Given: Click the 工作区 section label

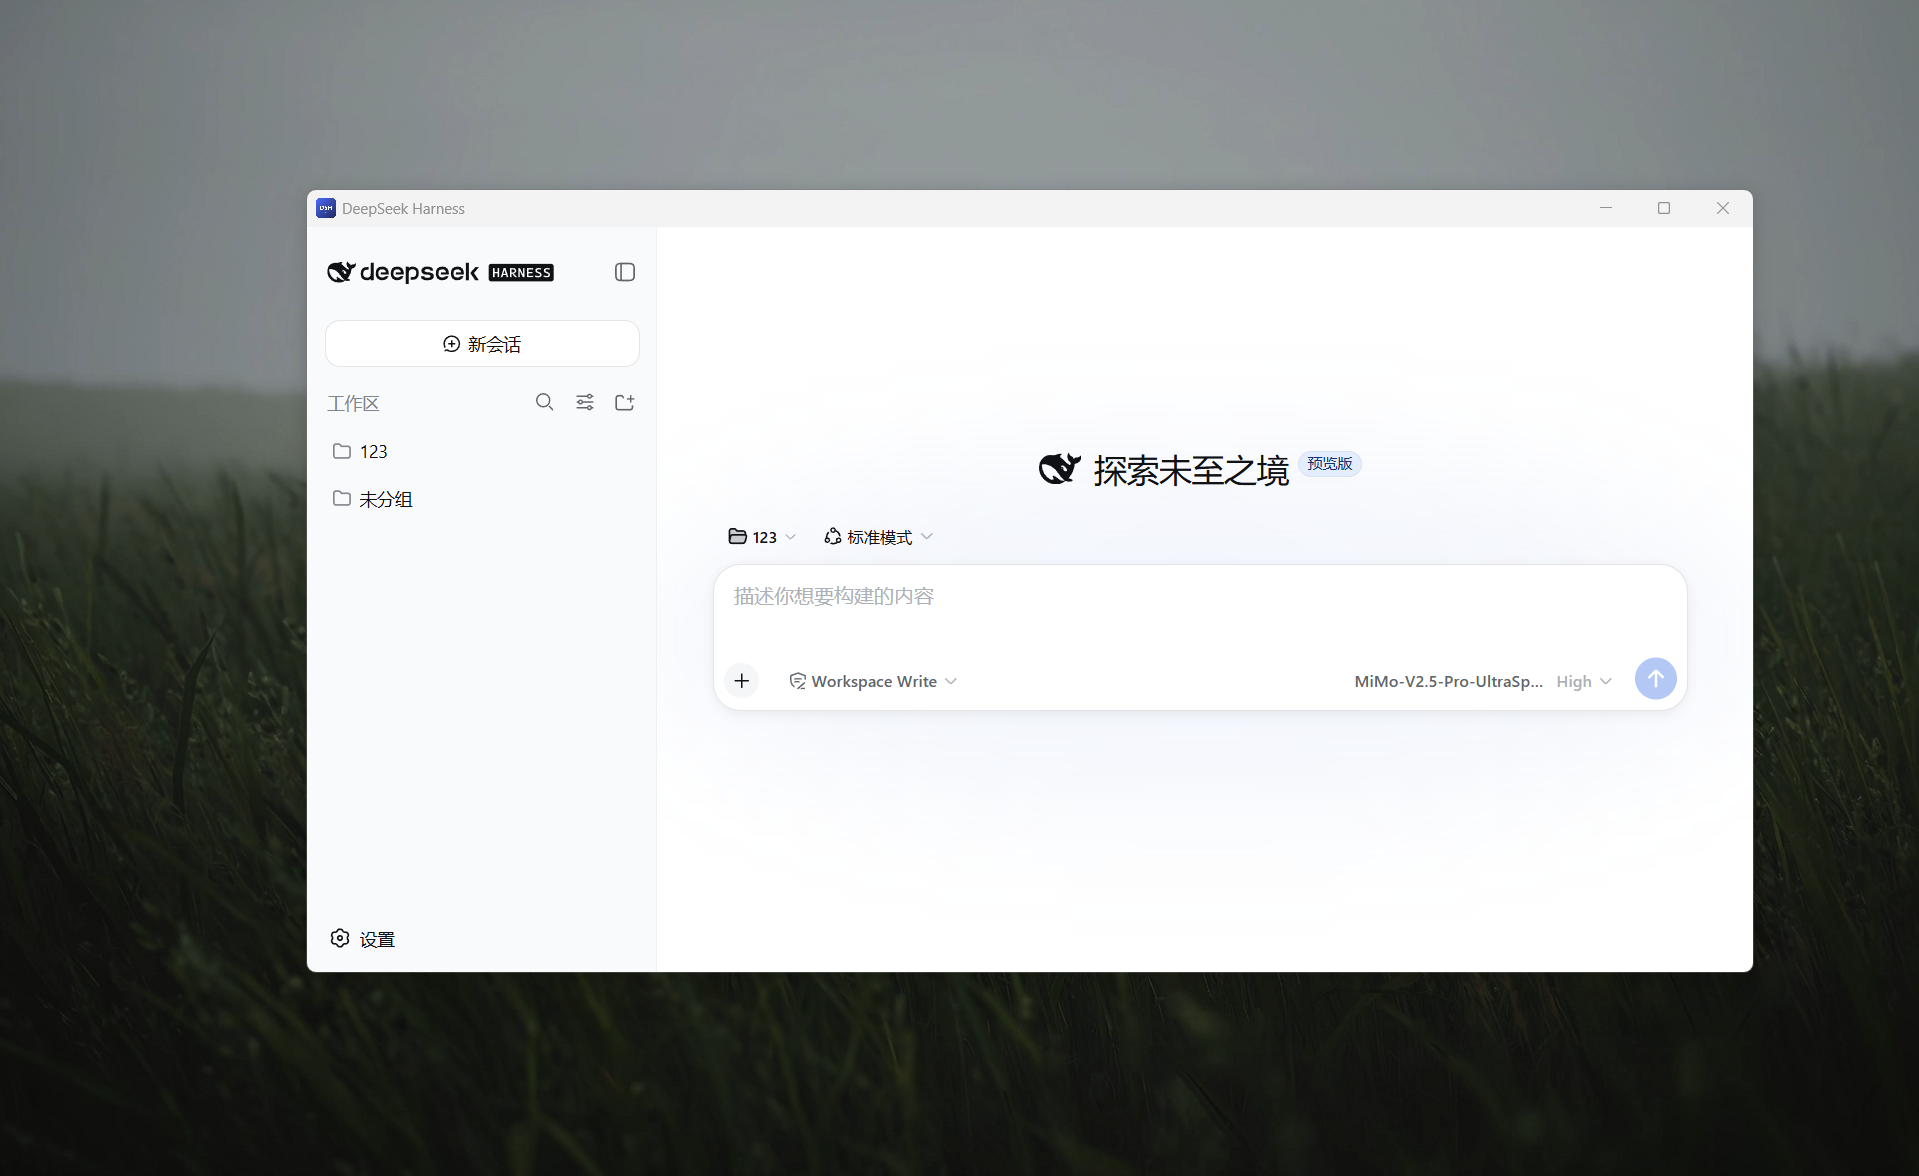Looking at the screenshot, I should coord(353,404).
